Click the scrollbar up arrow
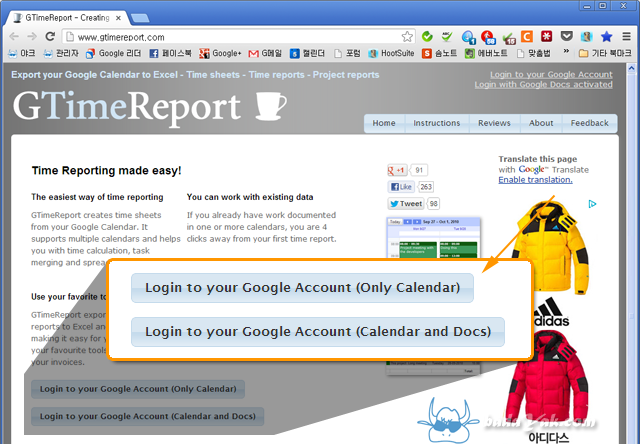640x444 pixels. [x=631, y=68]
